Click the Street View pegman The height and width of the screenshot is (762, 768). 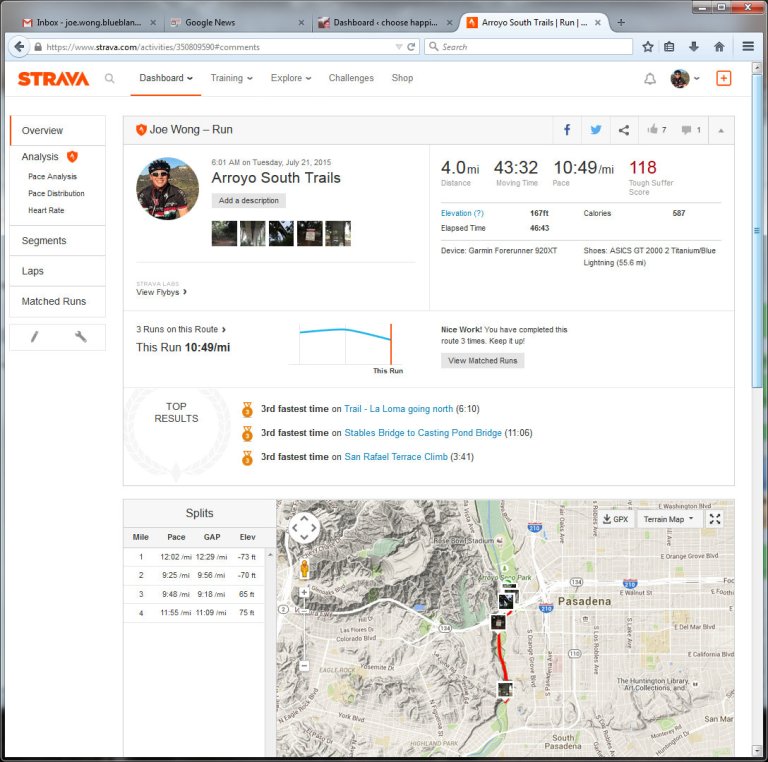pos(304,569)
